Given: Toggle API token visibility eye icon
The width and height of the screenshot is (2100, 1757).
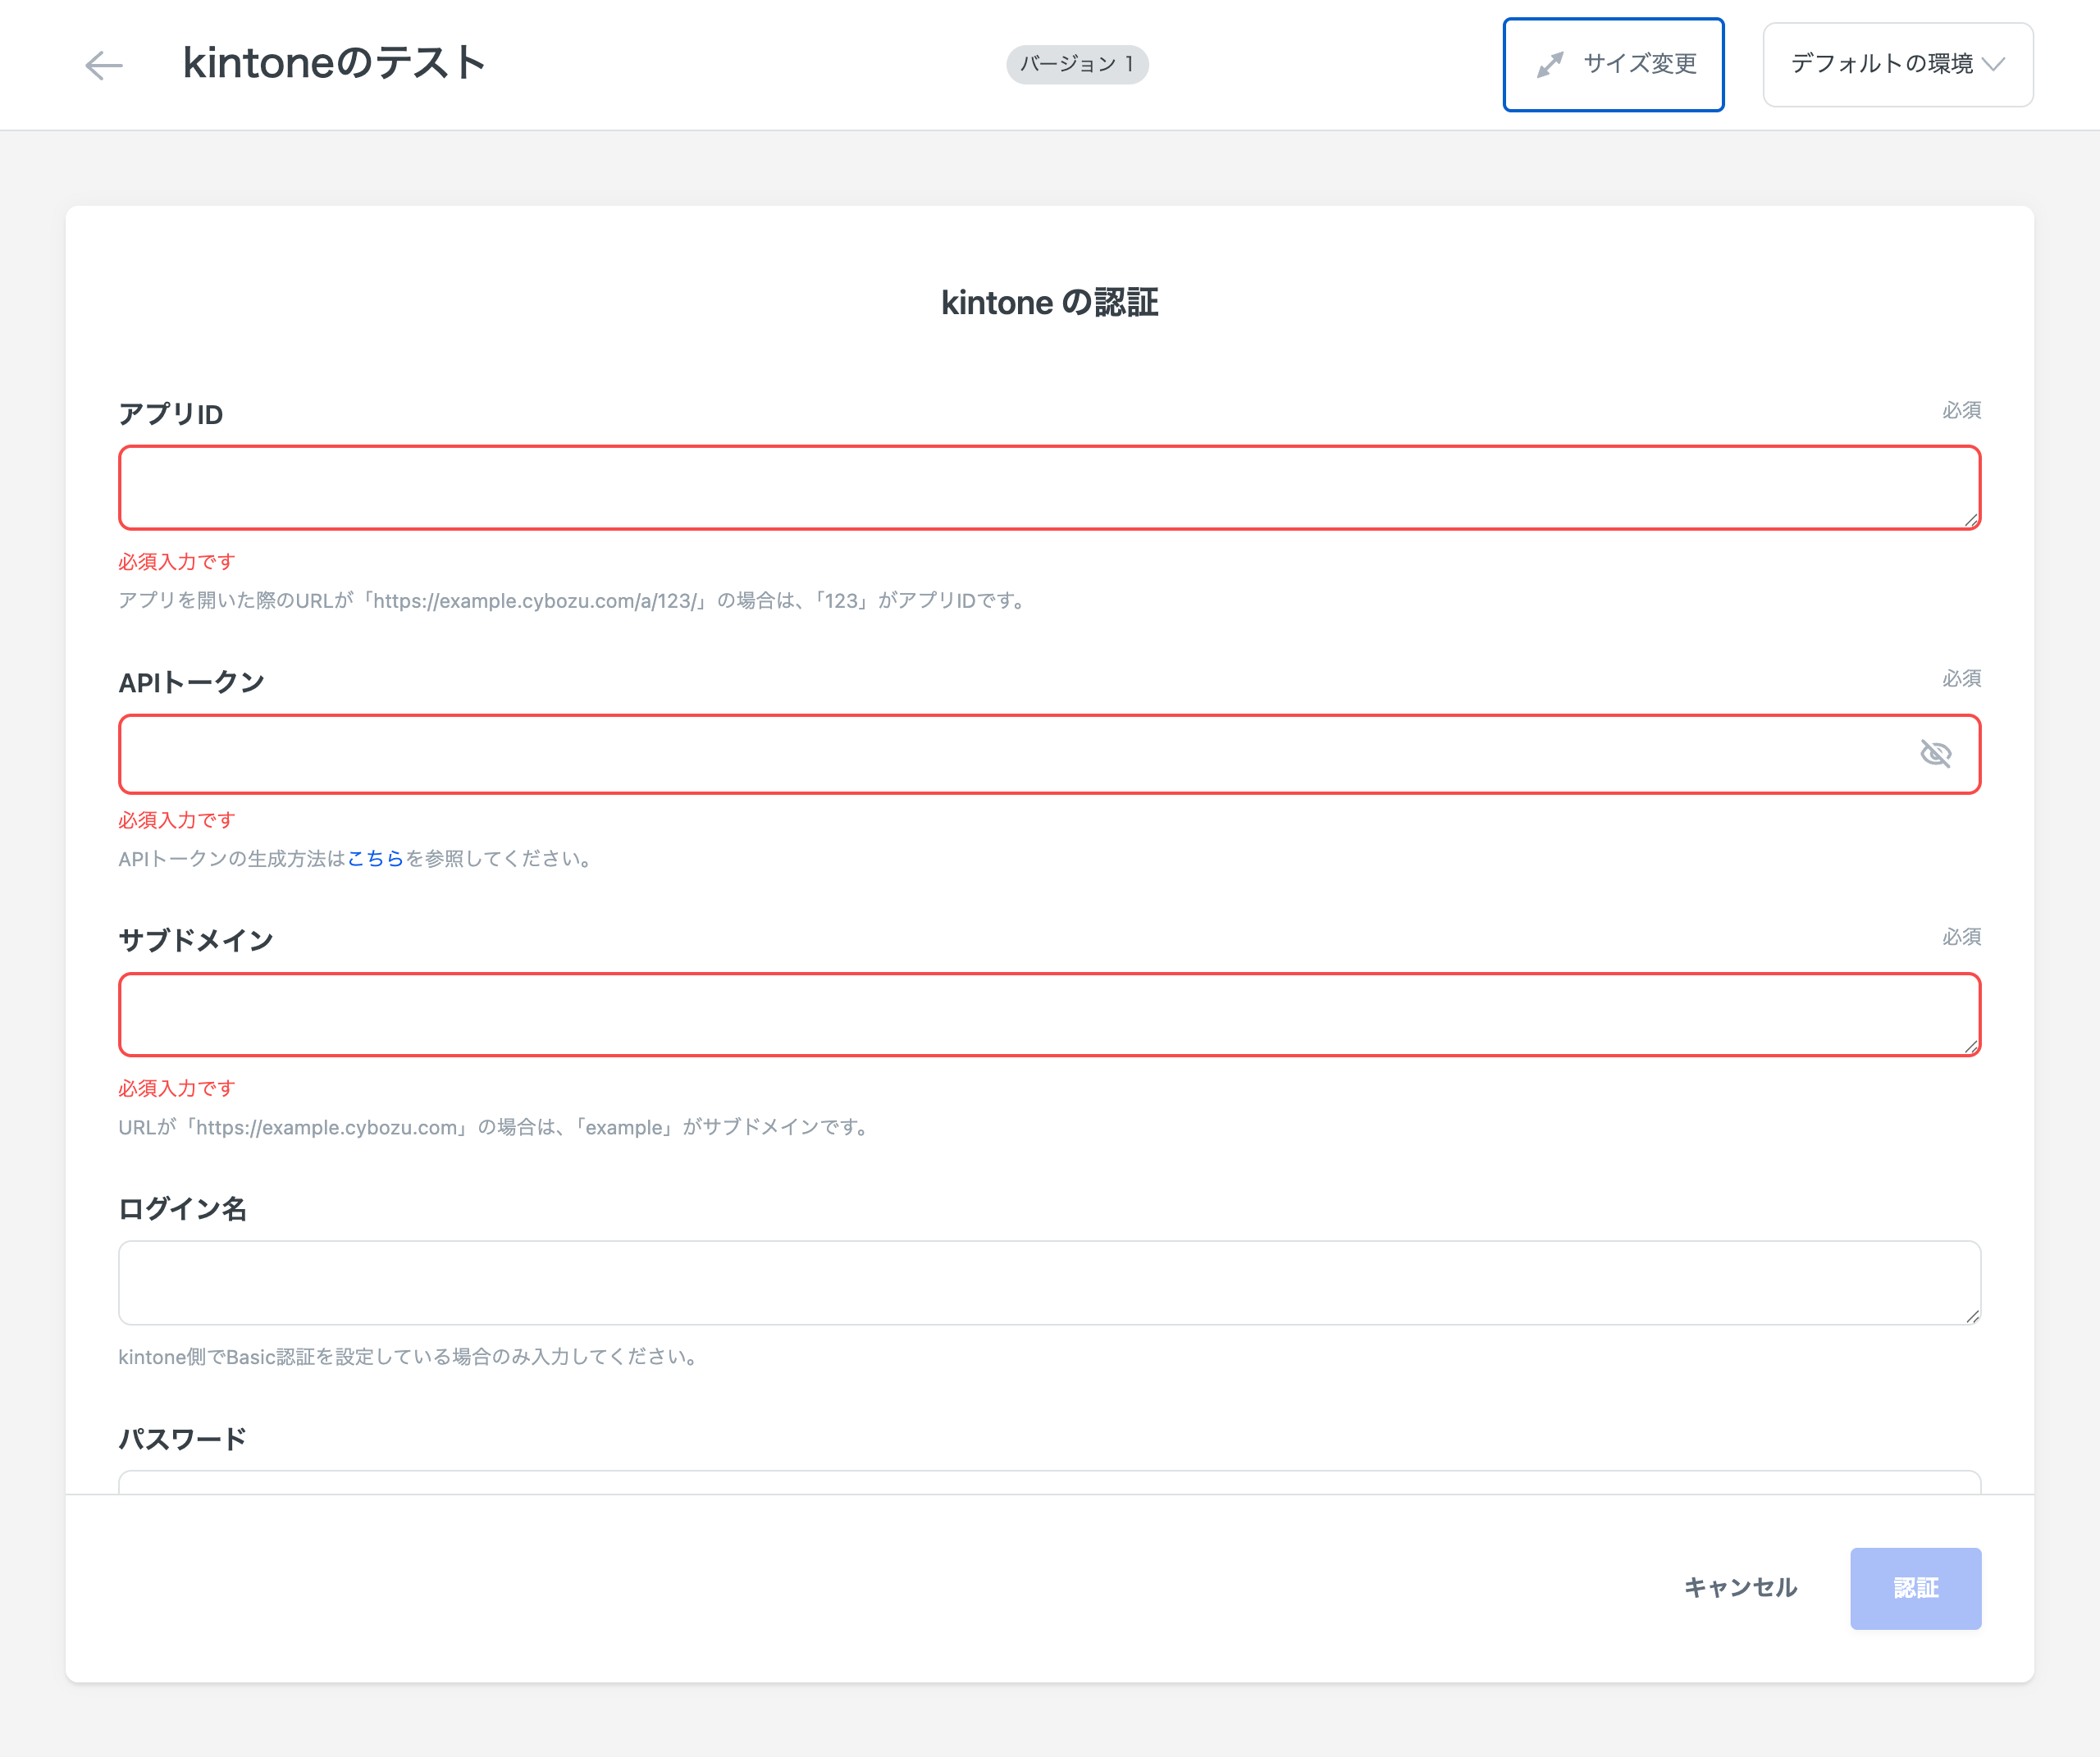Looking at the screenshot, I should point(1935,754).
